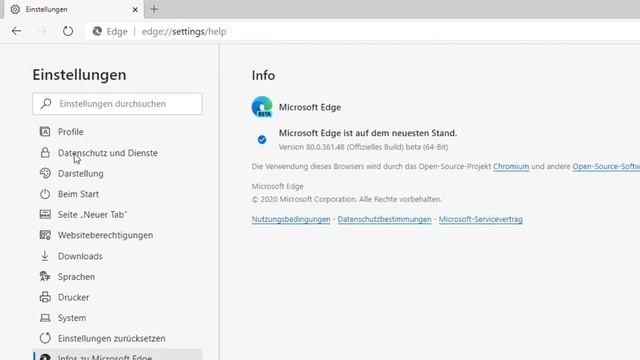Screen dimensions: 640x360
Task: Select the Einstellungen browser tab
Action: tap(73, 9)
